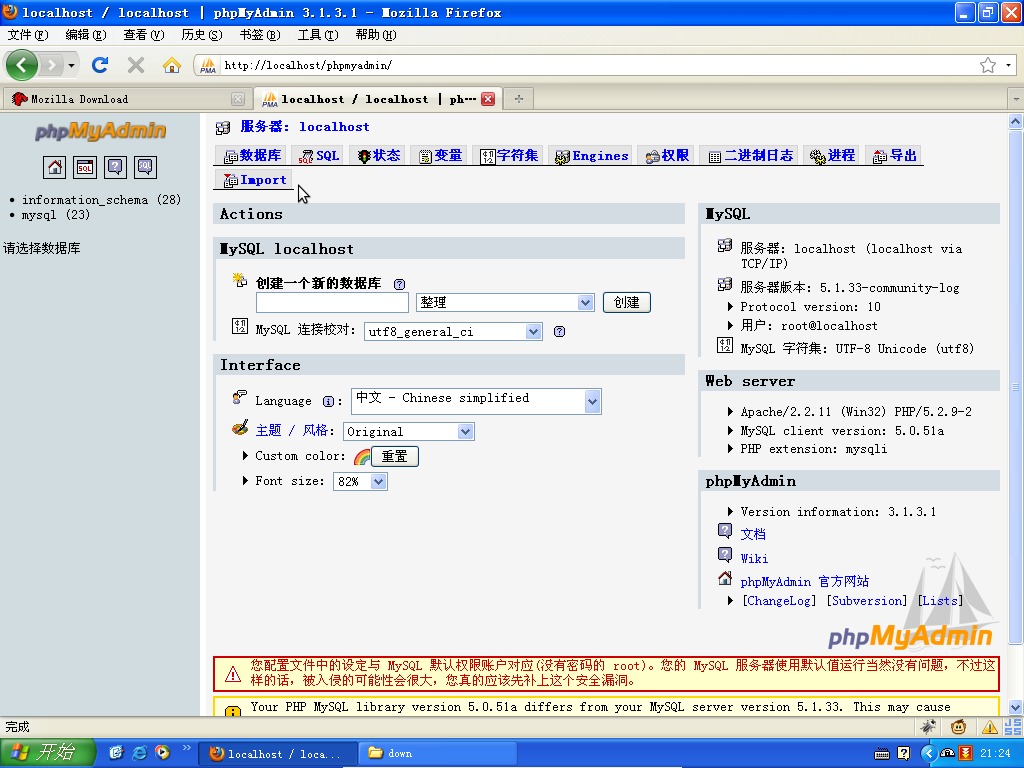This screenshot has height=768, width=1024.
Task: Click the 创建 create button
Action: tap(626, 302)
